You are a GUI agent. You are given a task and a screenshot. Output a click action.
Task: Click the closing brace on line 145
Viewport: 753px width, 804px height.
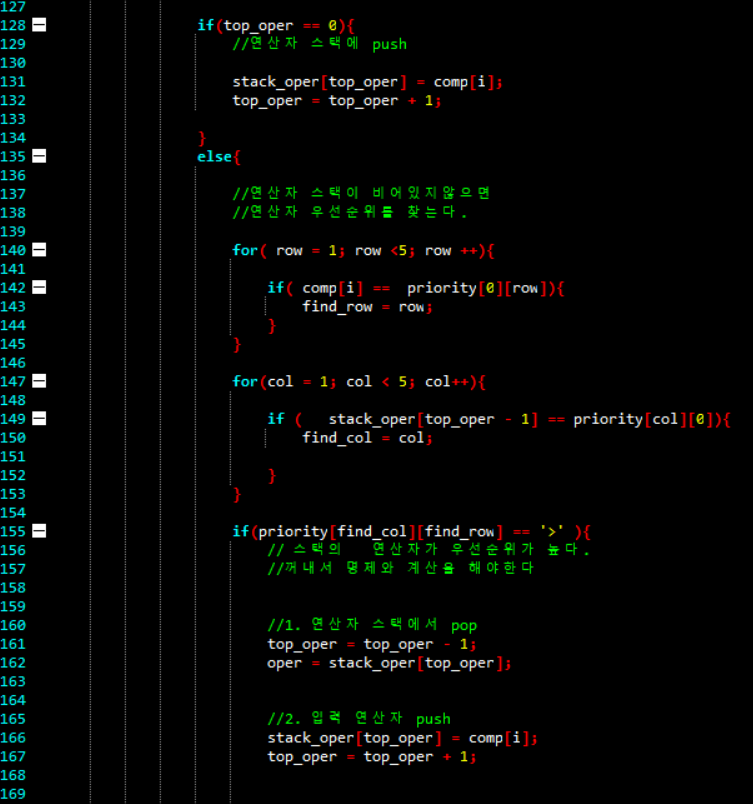(237, 345)
